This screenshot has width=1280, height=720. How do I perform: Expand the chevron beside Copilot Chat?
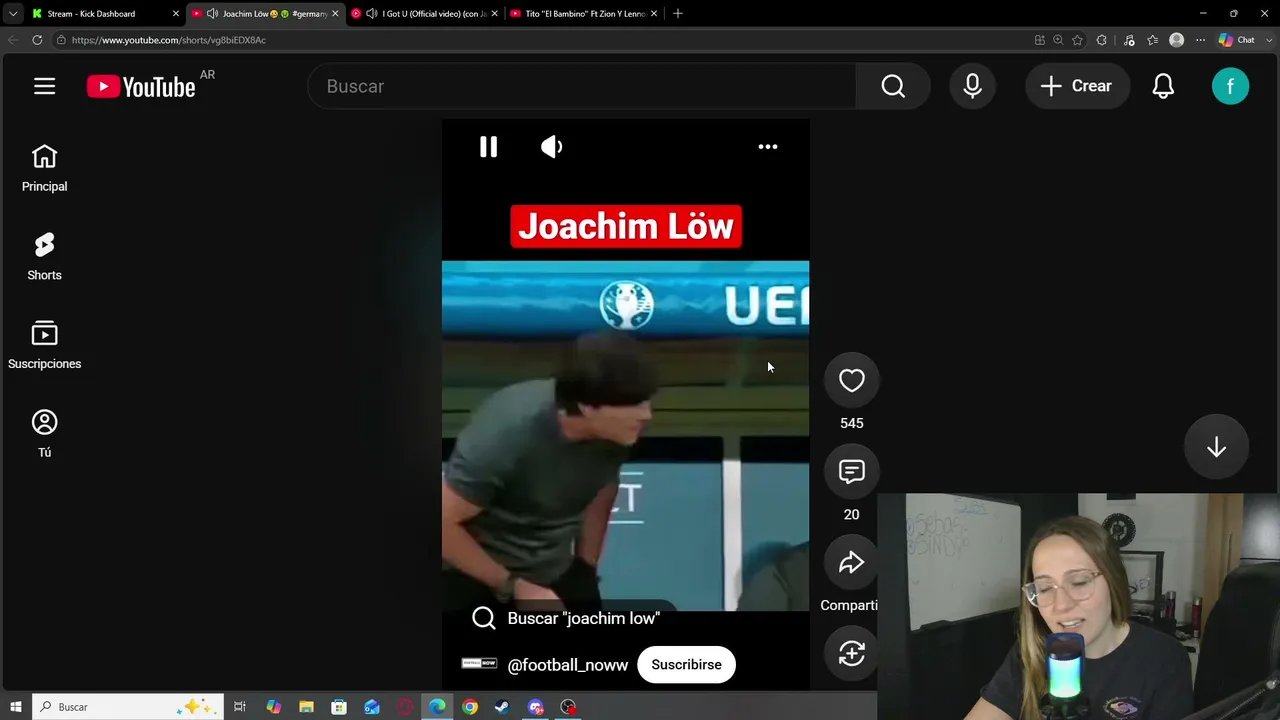click(x=1269, y=40)
